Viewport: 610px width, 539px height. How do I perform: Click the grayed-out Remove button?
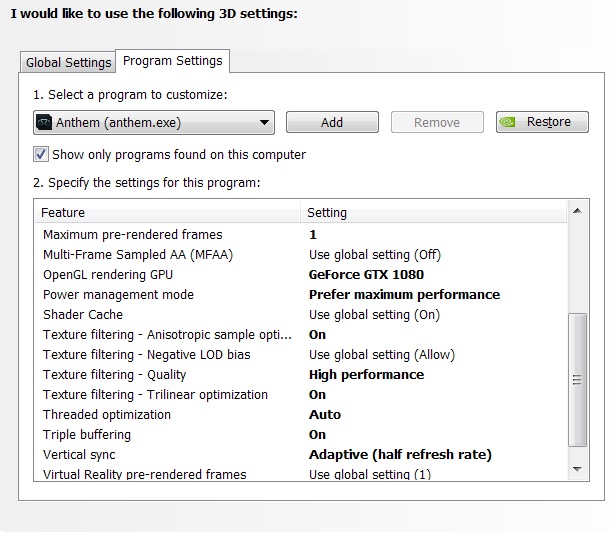tap(437, 122)
